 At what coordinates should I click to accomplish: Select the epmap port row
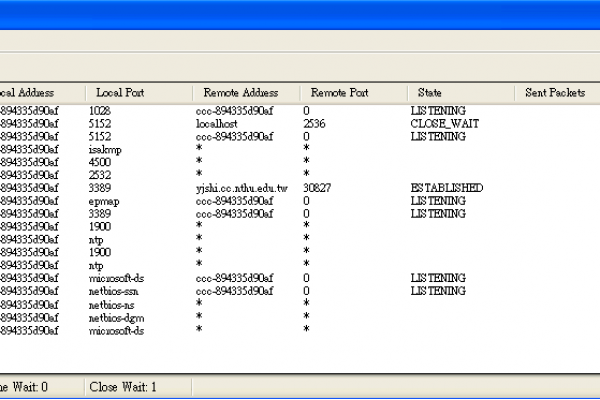[x=105, y=201]
